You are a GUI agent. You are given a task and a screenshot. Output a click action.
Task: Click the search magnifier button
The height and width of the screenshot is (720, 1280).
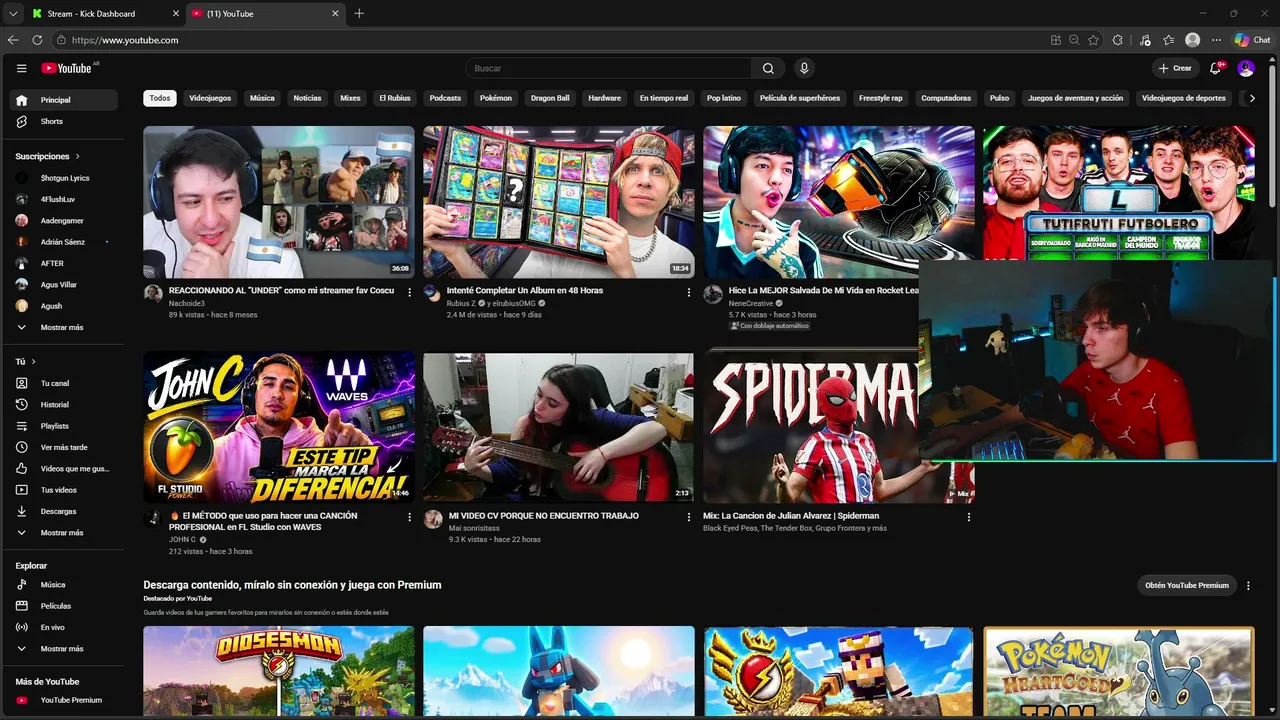[768, 68]
